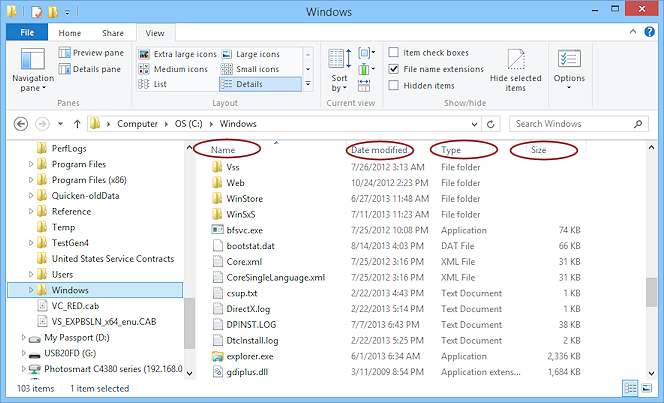Screen dimensions: 664x403
Task: Go up one folder level arrow
Action: (x=77, y=124)
